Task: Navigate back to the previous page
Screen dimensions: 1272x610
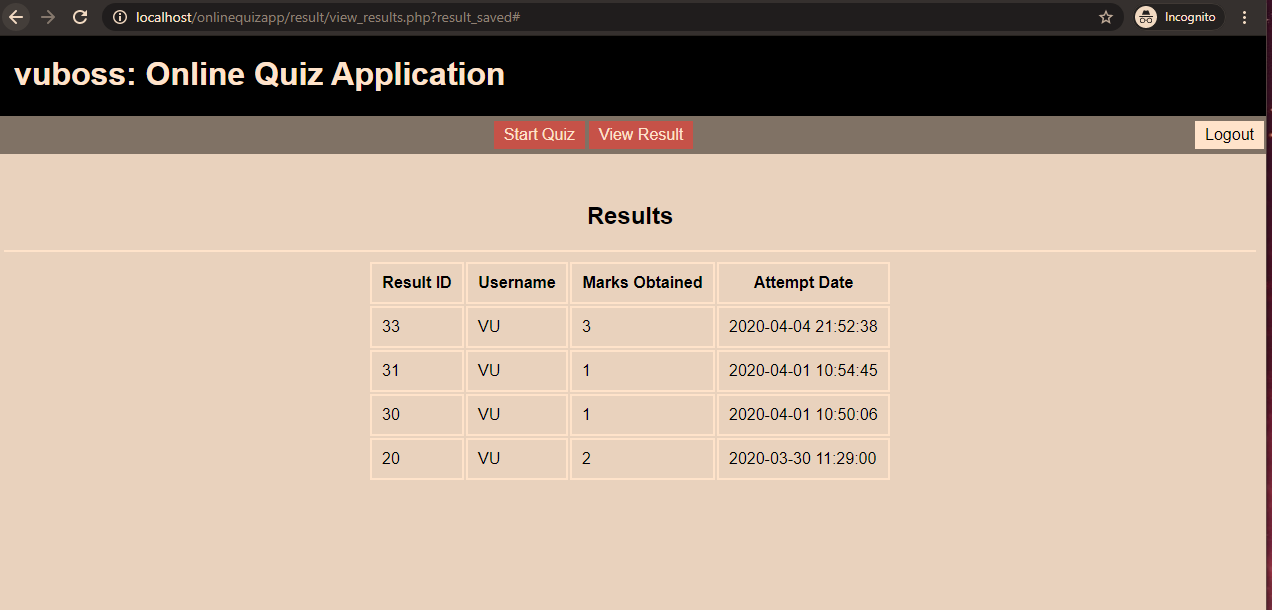Action: (15, 16)
